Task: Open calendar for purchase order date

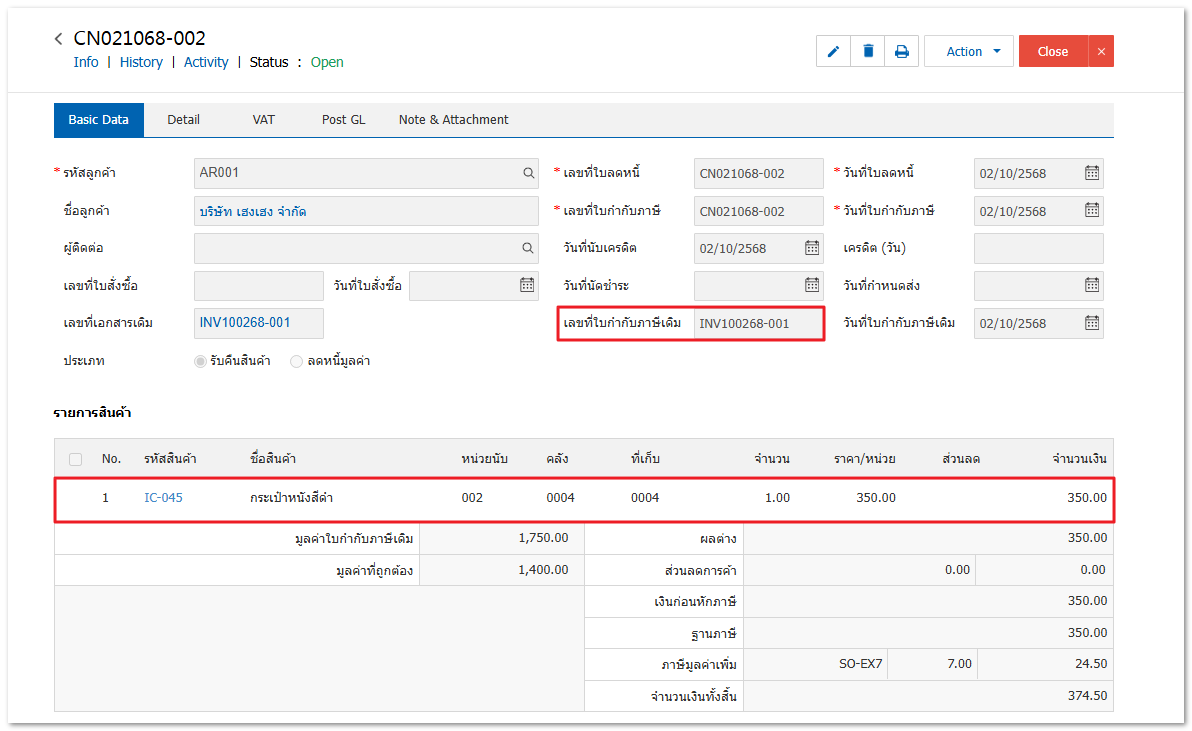Action: 527,285
